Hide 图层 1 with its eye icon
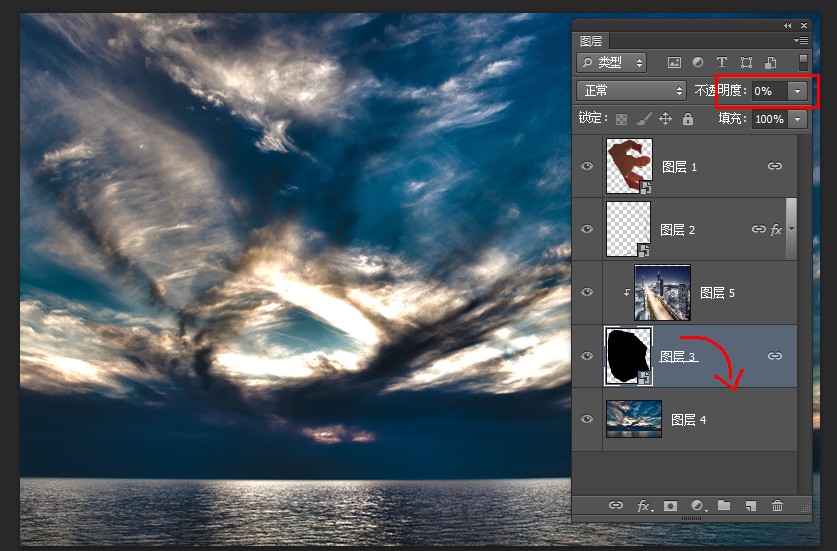837x551 pixels. click(587, 166)
